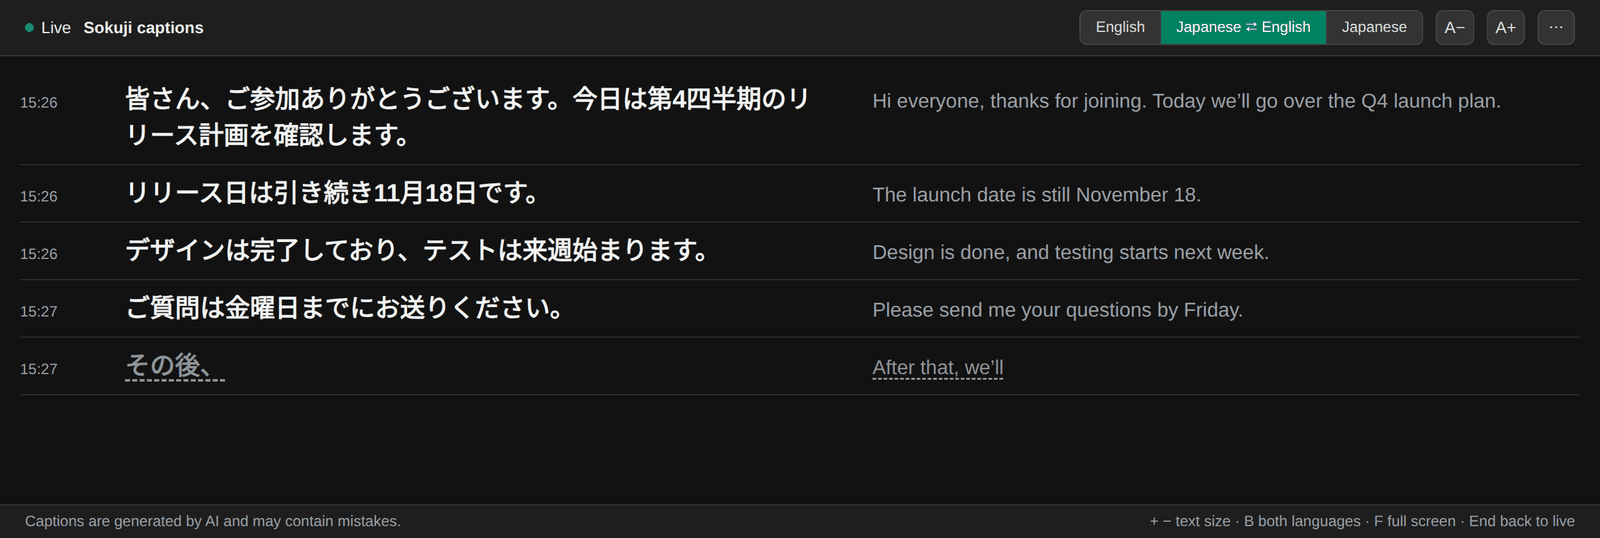
Task: Click the Sokuji captions title
Action: click(x=143, y=28)
